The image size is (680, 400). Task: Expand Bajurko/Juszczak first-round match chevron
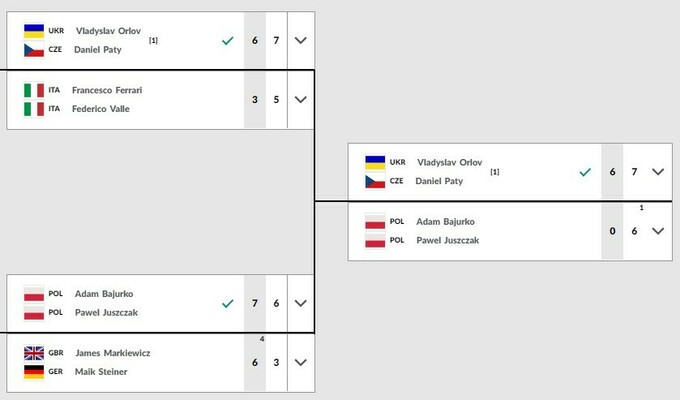pos(300,303)
